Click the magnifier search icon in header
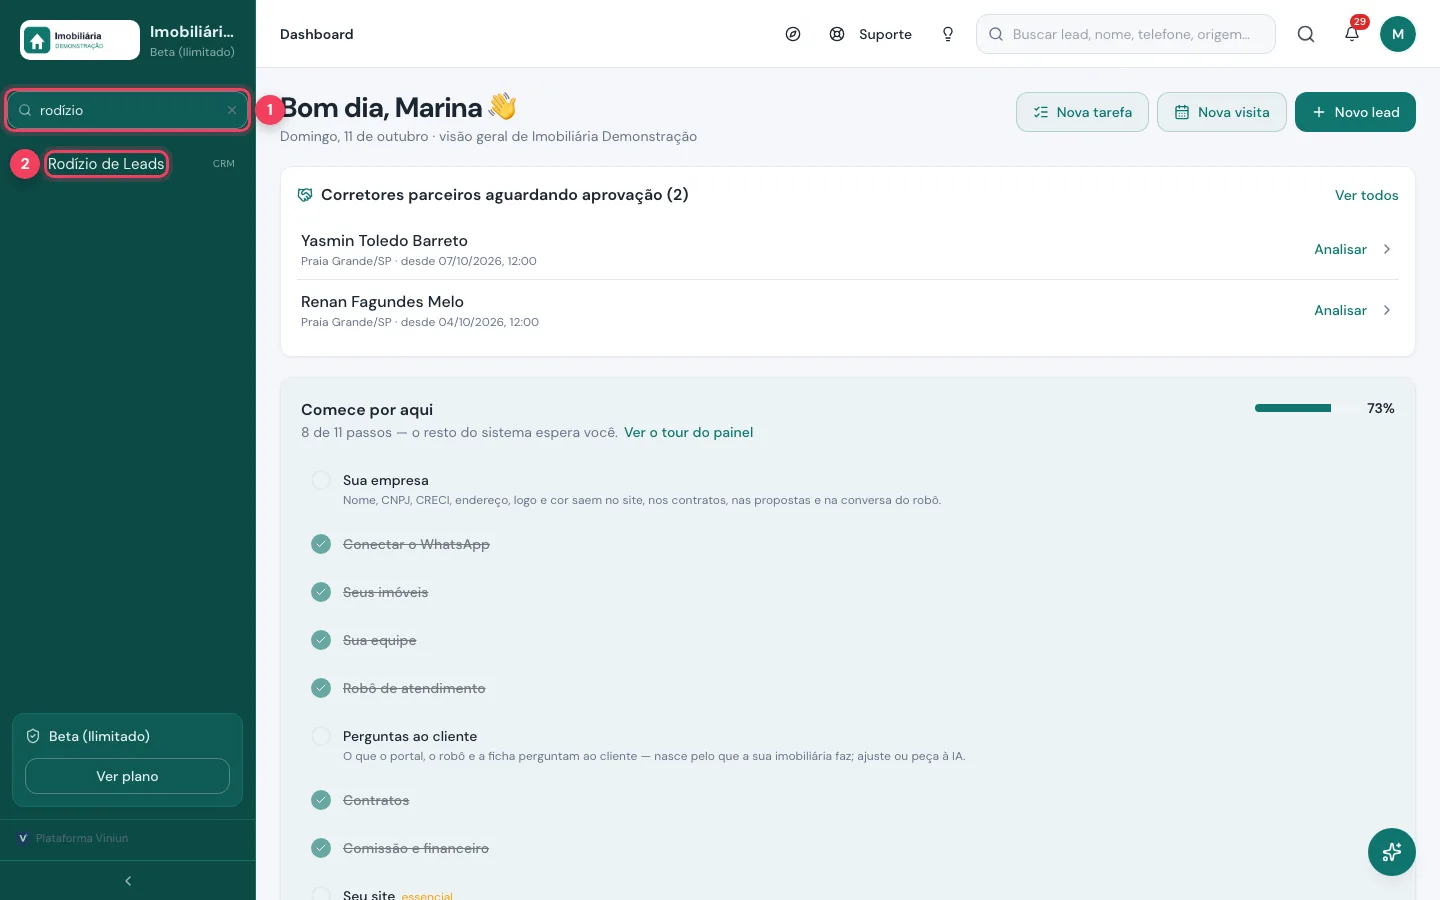1440x900 pixels. coord(1306,34)
